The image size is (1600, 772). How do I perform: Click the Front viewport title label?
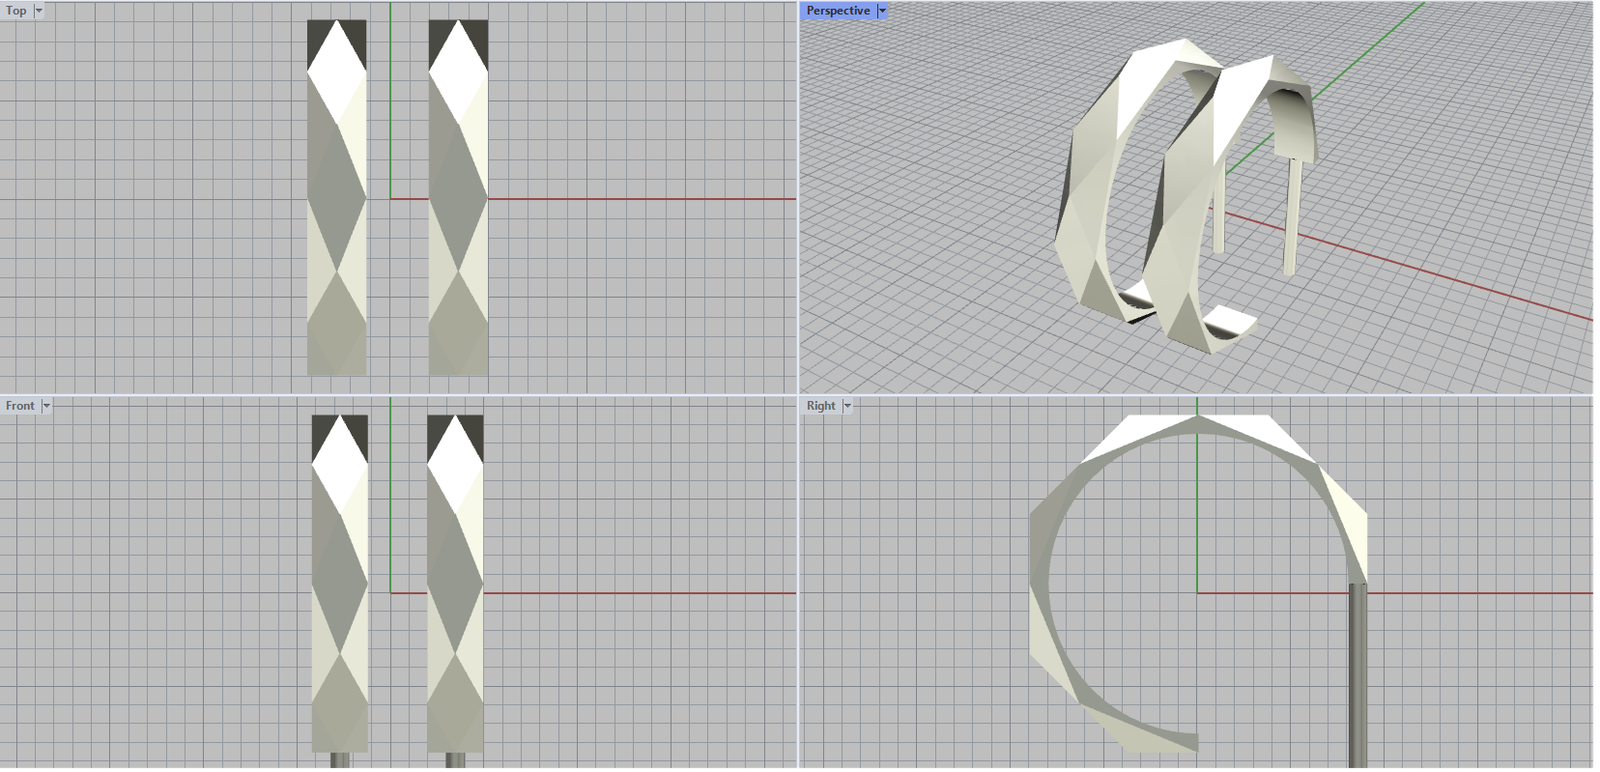(x=20, y=406)
